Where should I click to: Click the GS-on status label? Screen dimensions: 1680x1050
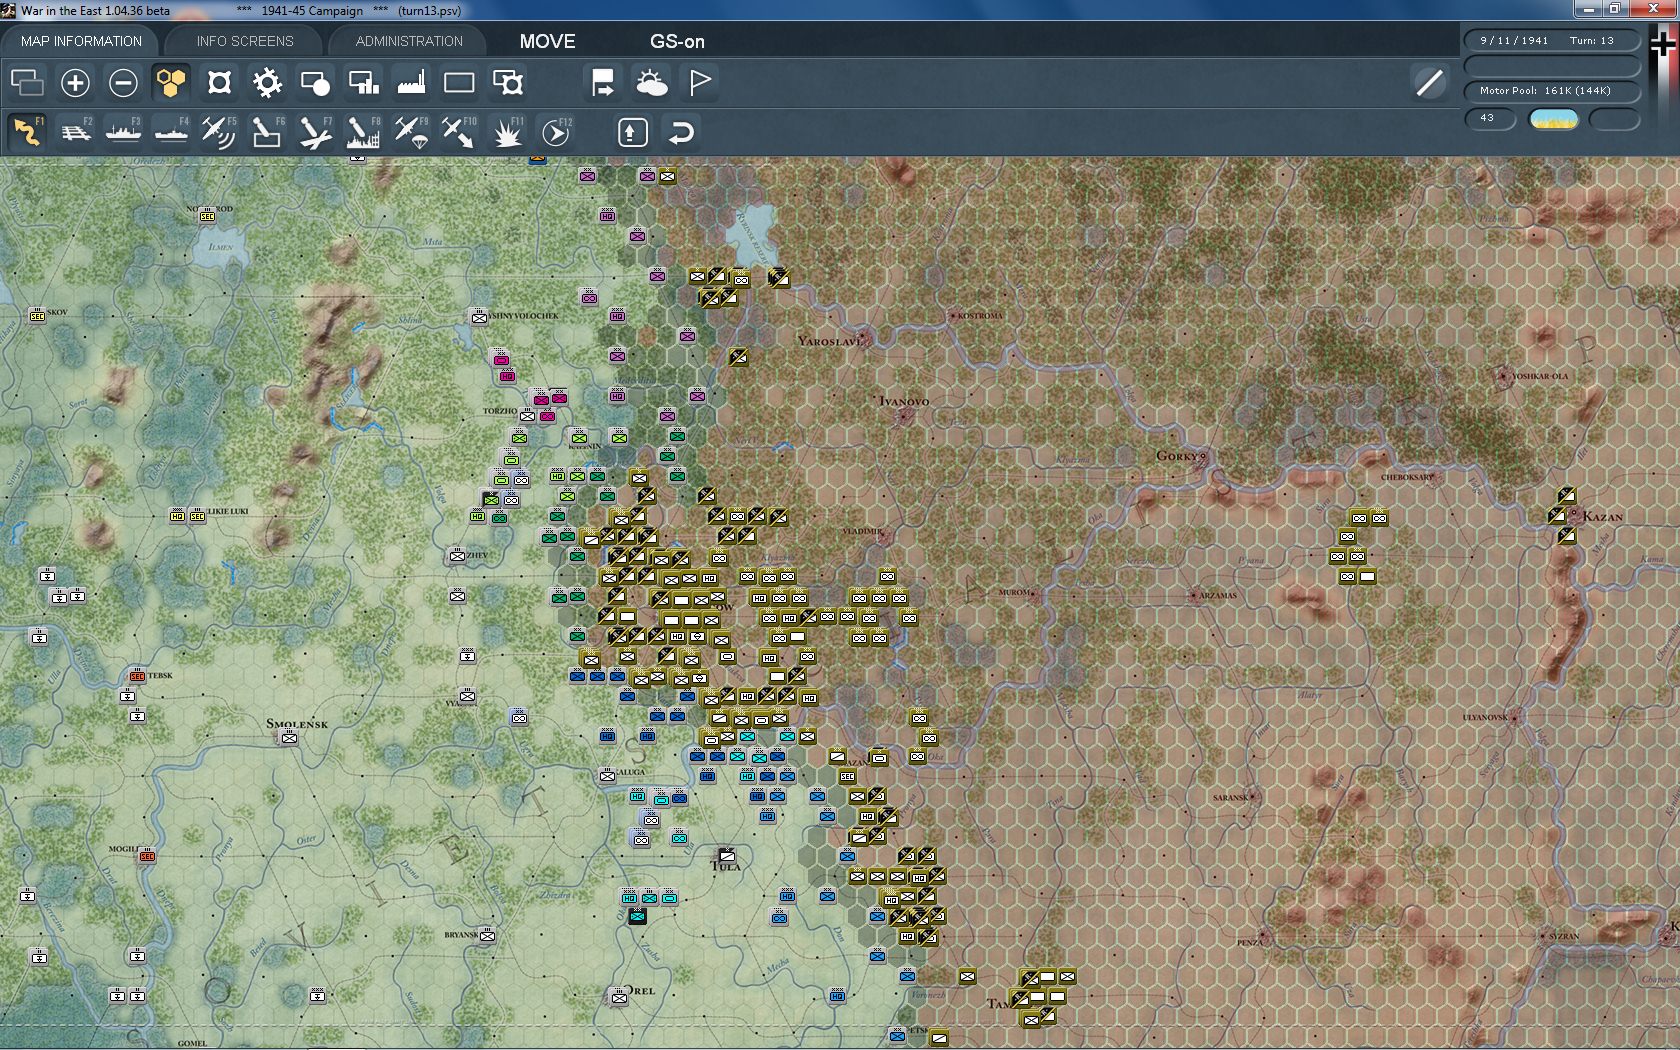[677, 41]
